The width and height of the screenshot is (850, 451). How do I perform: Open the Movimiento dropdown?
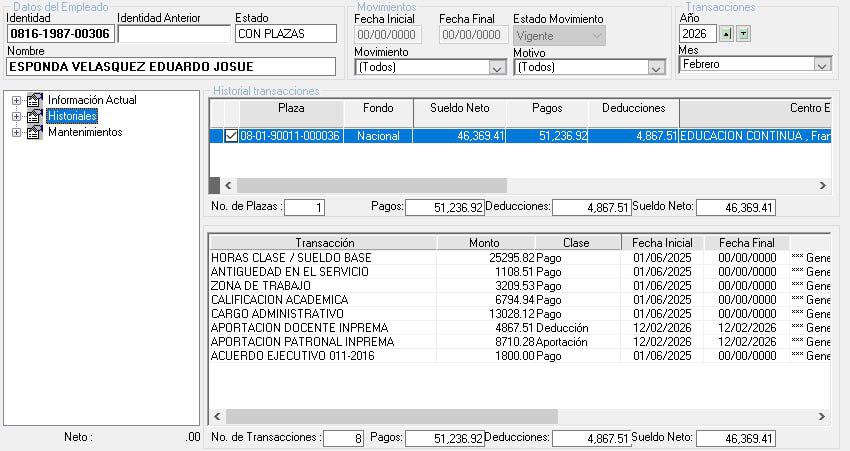pyautogui.click(x=497, y=68)
